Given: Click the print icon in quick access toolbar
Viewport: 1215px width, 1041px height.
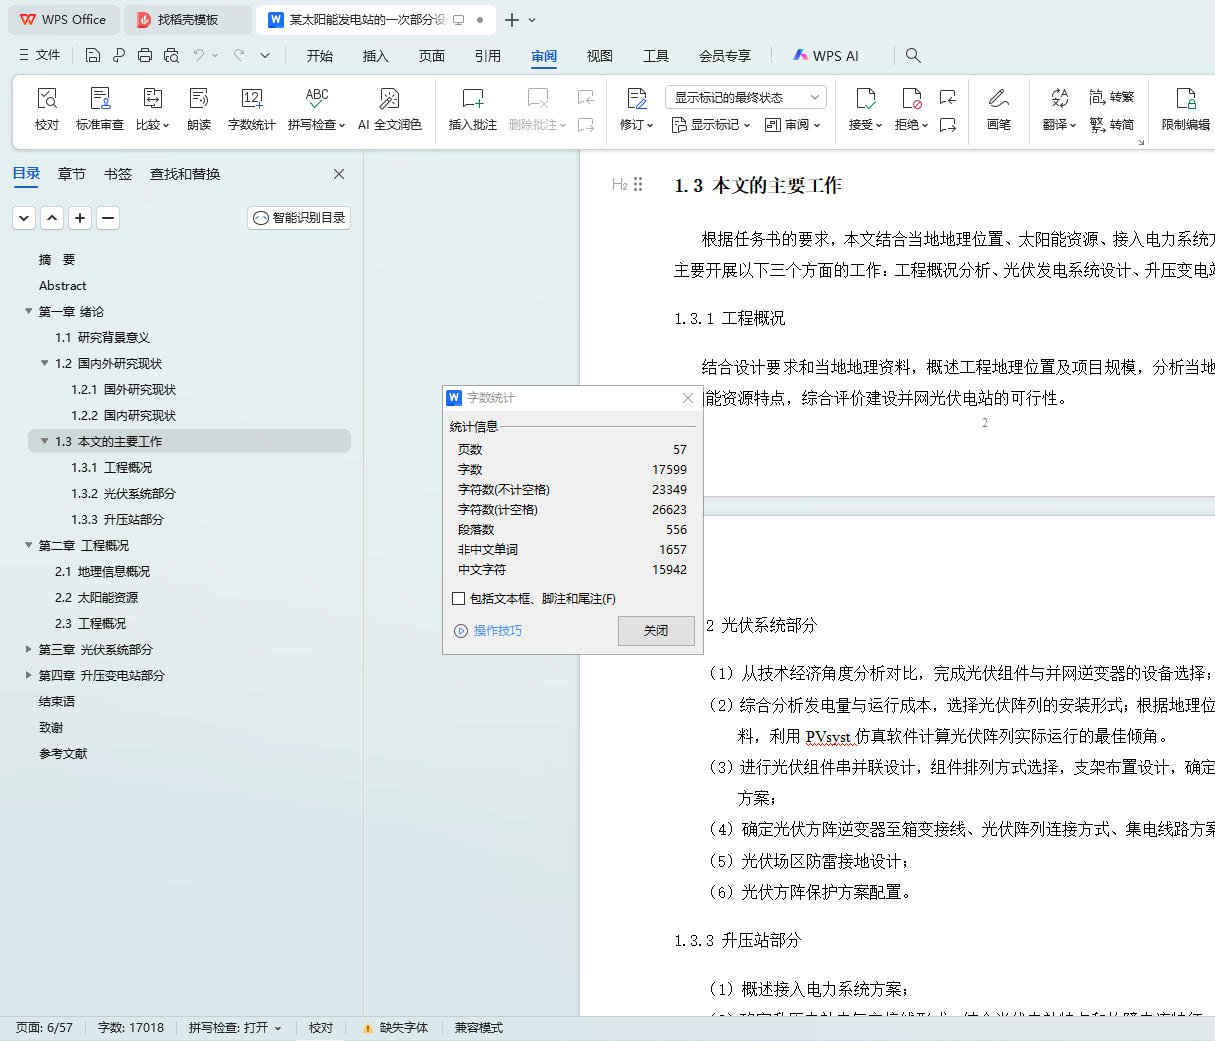Looking at the screenshot, I should [145, 55].
